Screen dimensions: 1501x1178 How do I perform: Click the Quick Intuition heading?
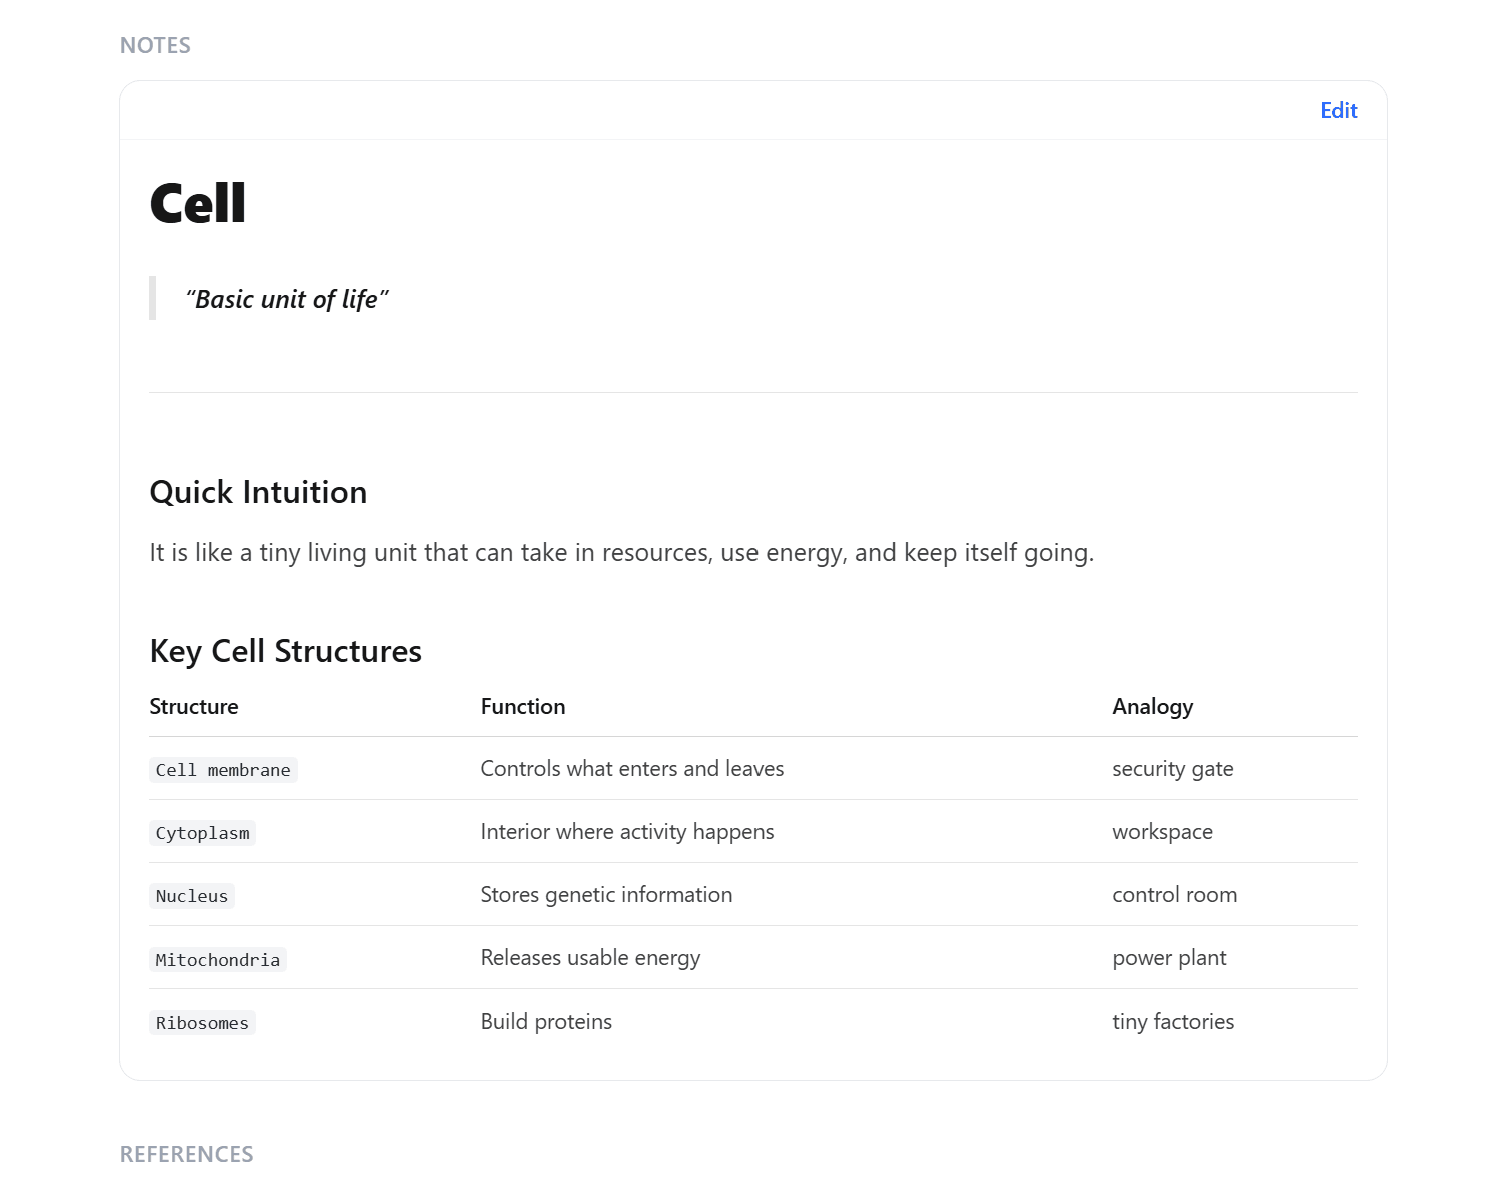pos(258,492)
